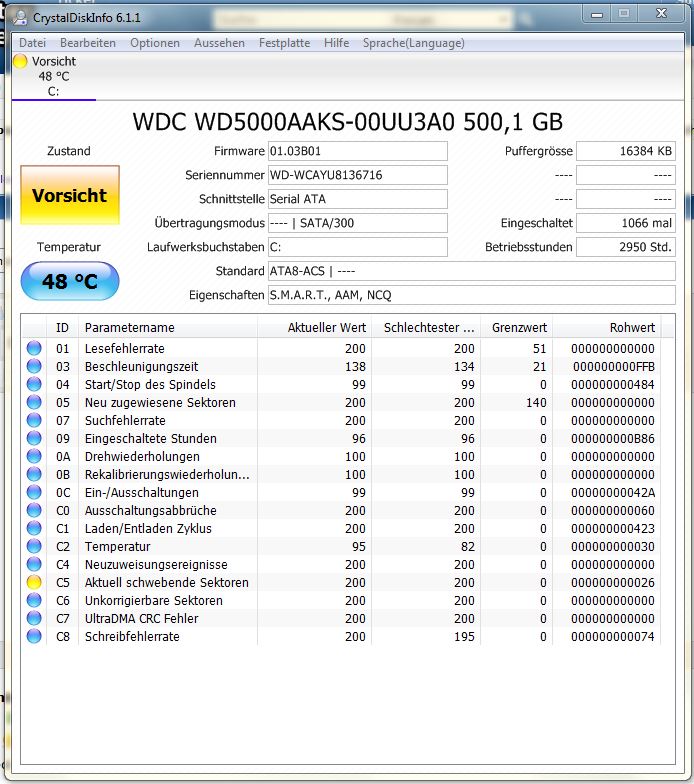Click threshold value 140 for Neu zugewiesene Sektoren
The image size is (694, 784).
pyautogui.click(x=536, y=402)
